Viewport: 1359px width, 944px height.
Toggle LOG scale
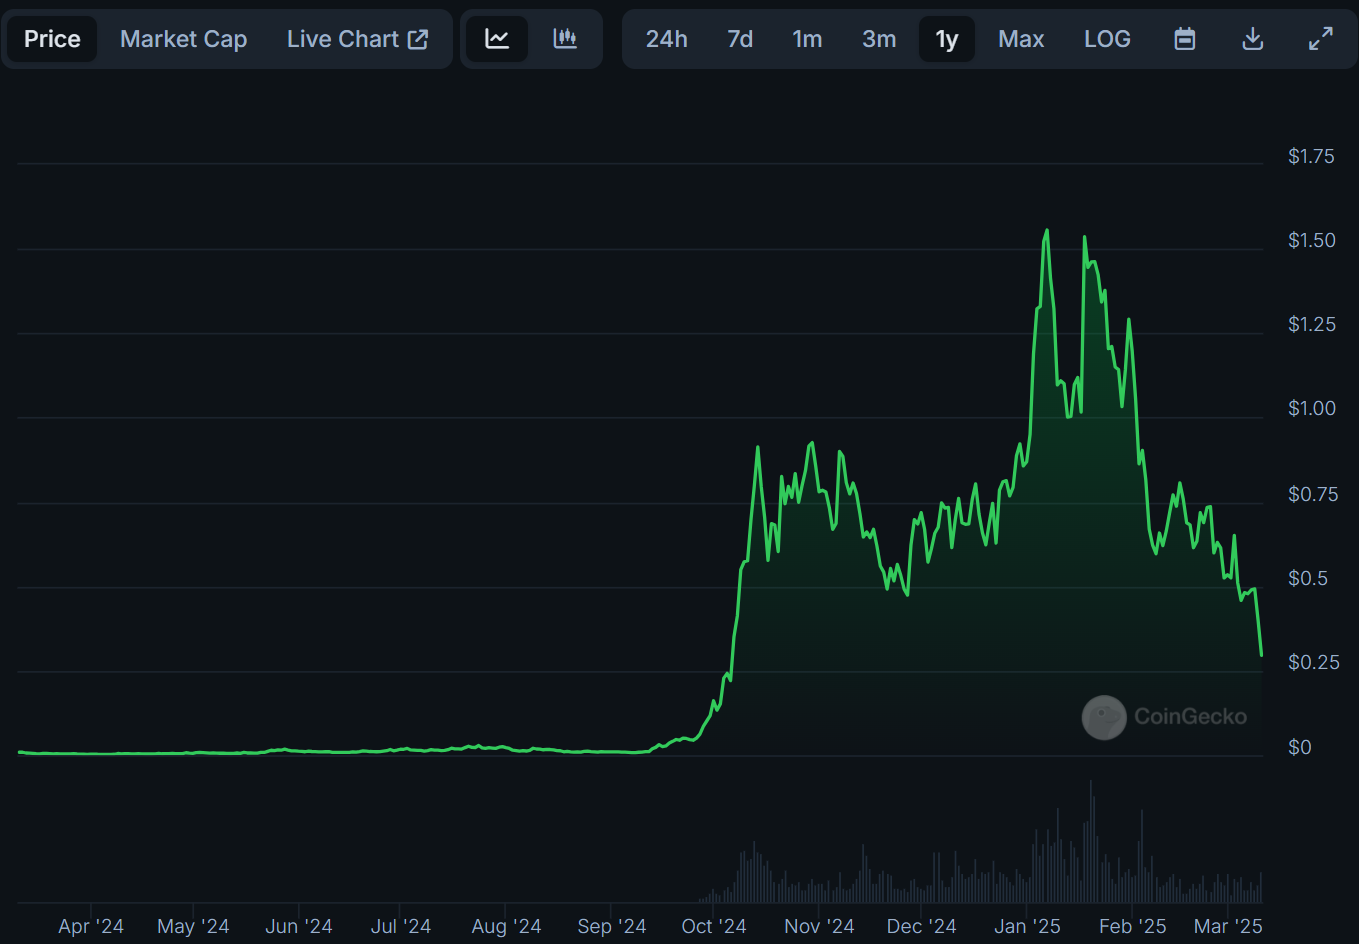[x=1107, y=39]
